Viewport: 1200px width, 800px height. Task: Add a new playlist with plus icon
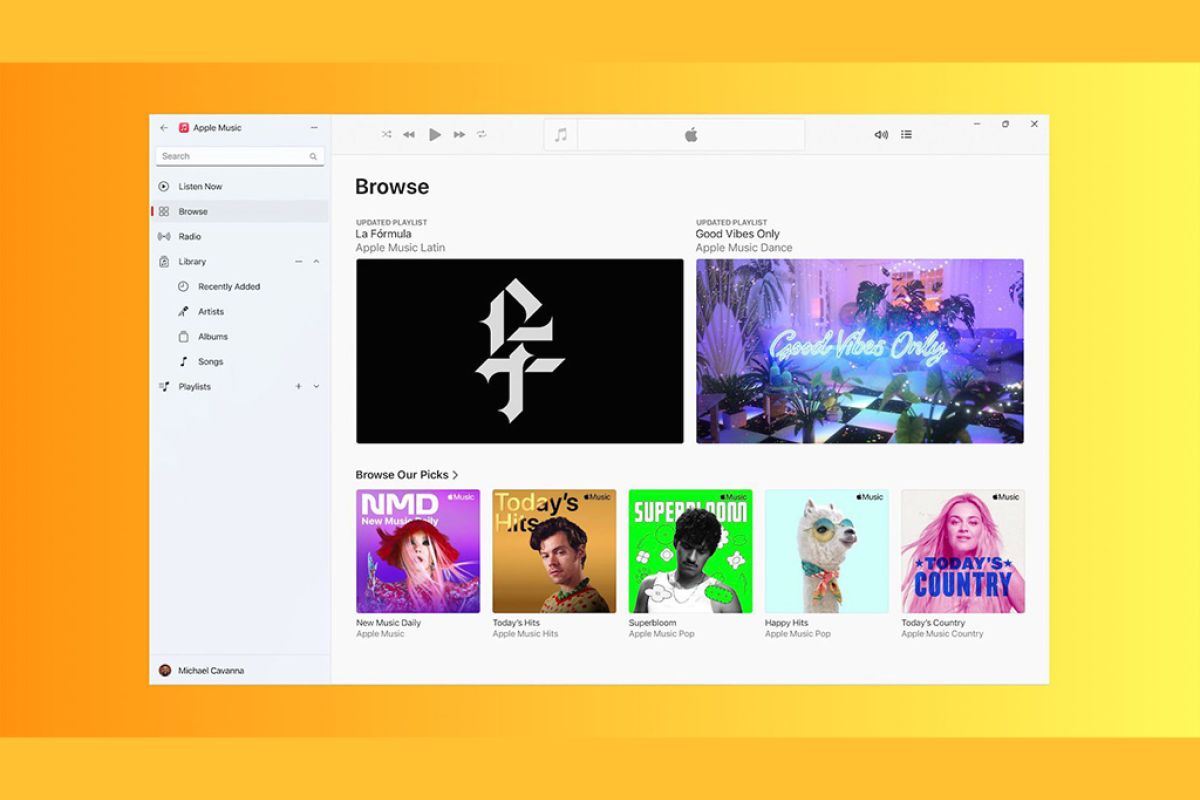coord(298,387)
